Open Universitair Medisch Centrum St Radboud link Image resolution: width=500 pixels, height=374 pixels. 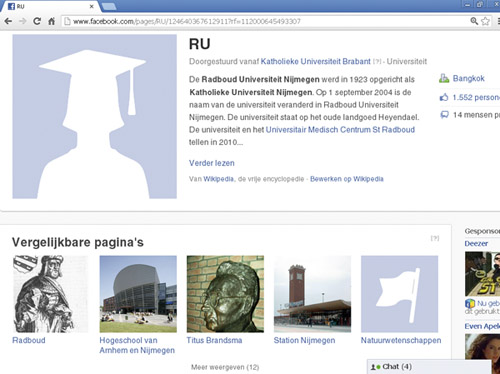tap(340, 130)
